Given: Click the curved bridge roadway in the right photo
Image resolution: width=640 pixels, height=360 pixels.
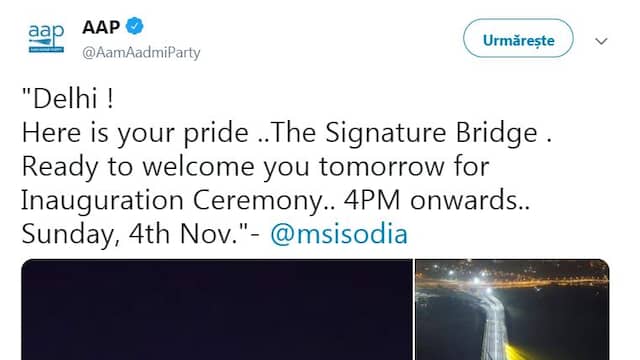Looking at the screenshot, I should click(492, 327).
